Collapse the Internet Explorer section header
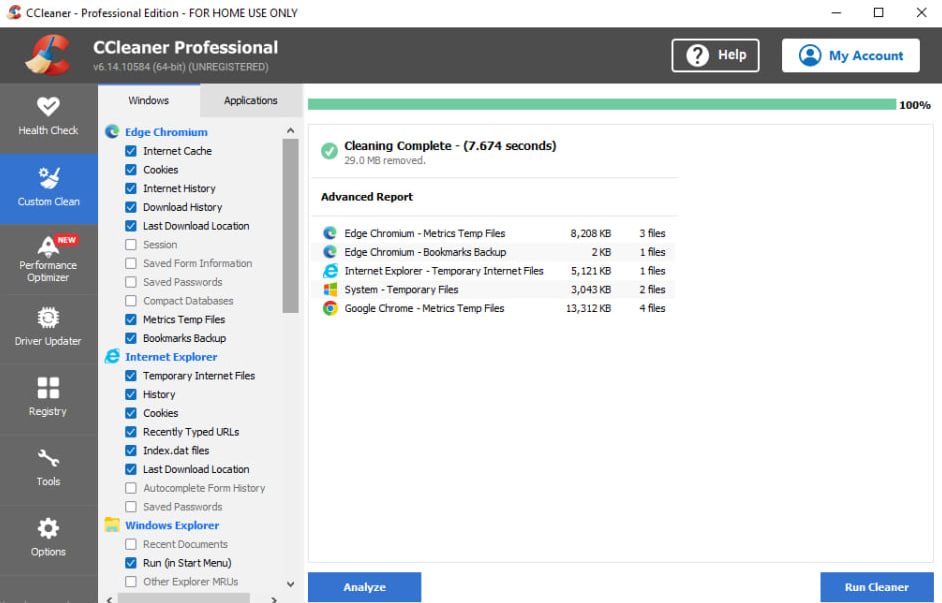 pyautogui.click(x=171, y=357)
